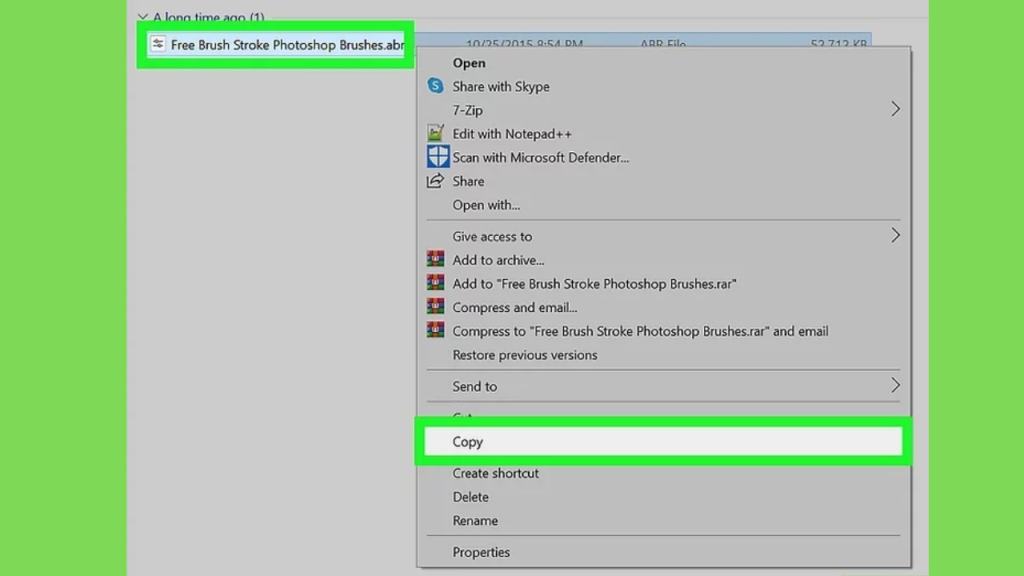Expand the Give access to submenu arrow
The height and width of the screenshot is (576, 1024).
coord(895,236)
